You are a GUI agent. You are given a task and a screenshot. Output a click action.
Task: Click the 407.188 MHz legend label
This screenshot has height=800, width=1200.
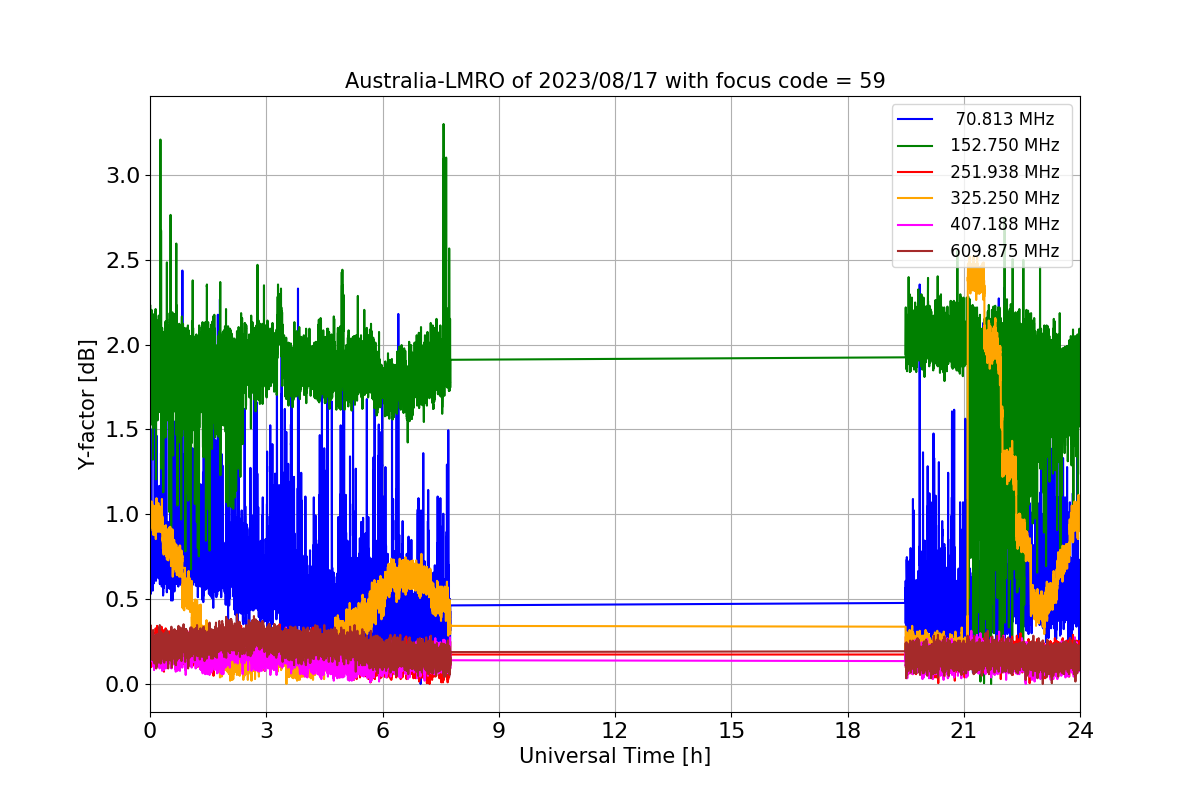(1005, 225)
